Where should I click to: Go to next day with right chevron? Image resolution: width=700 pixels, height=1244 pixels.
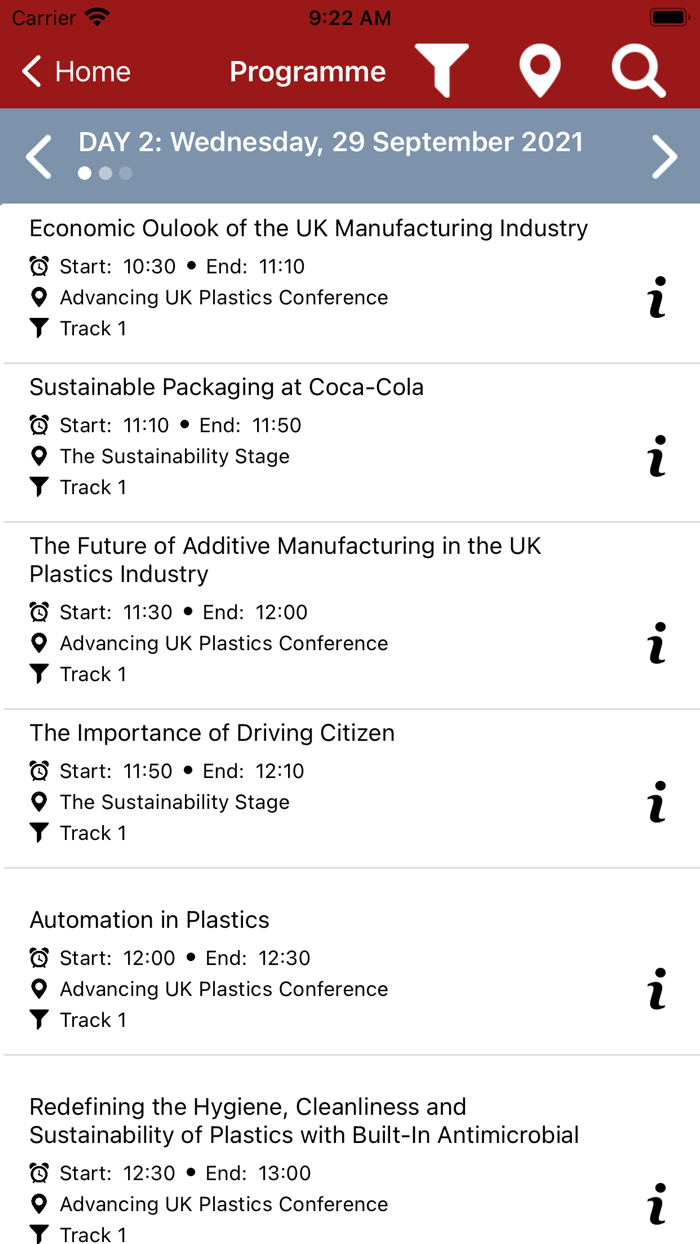[665, 157]
